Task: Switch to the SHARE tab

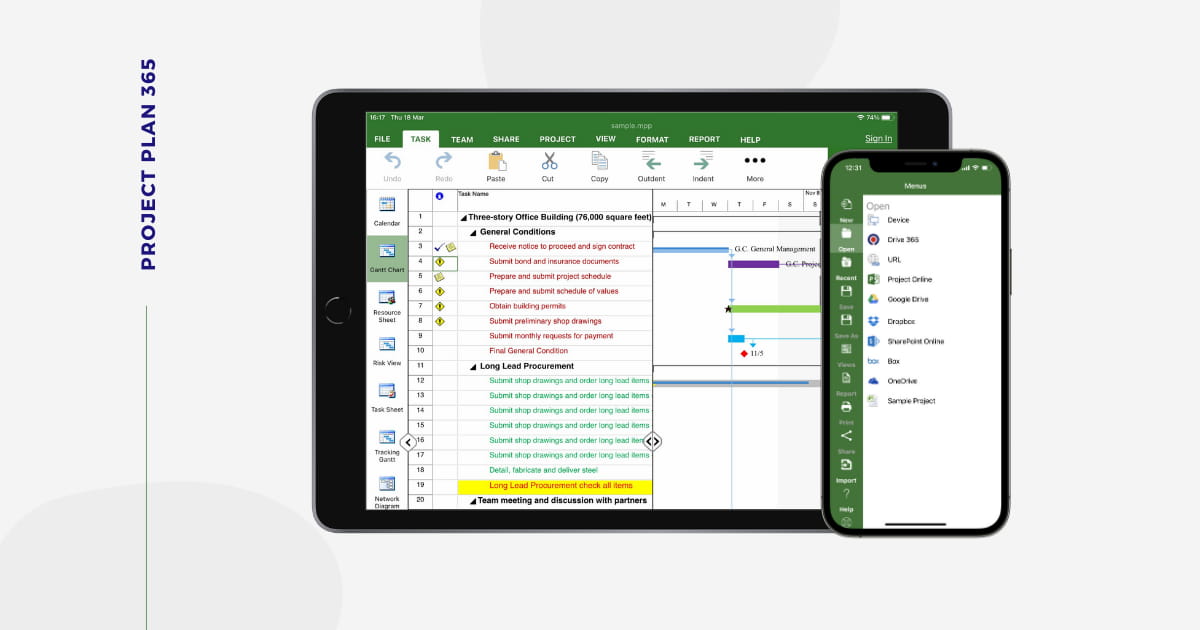Action: [x=506, y=139]
